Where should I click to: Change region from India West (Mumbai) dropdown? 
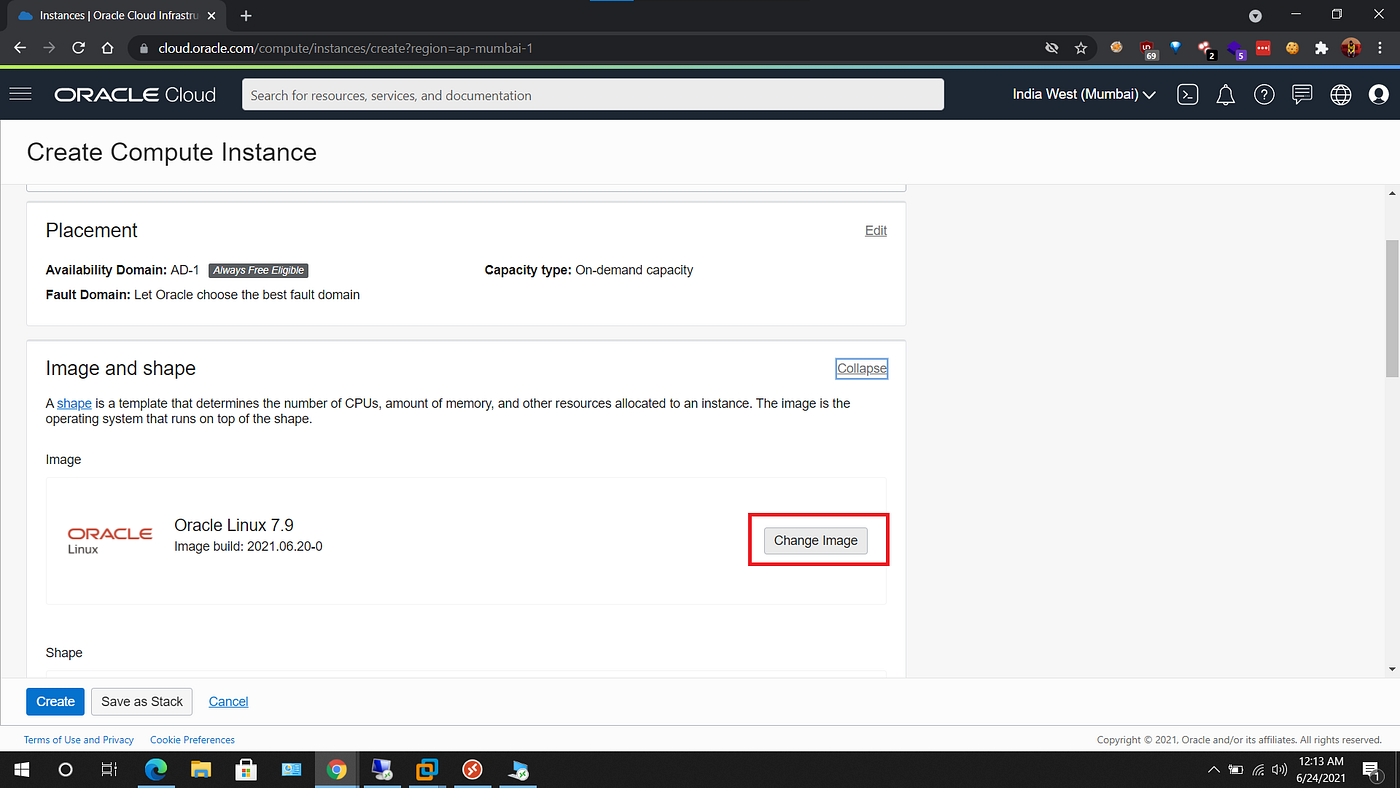click(1084, 95)
